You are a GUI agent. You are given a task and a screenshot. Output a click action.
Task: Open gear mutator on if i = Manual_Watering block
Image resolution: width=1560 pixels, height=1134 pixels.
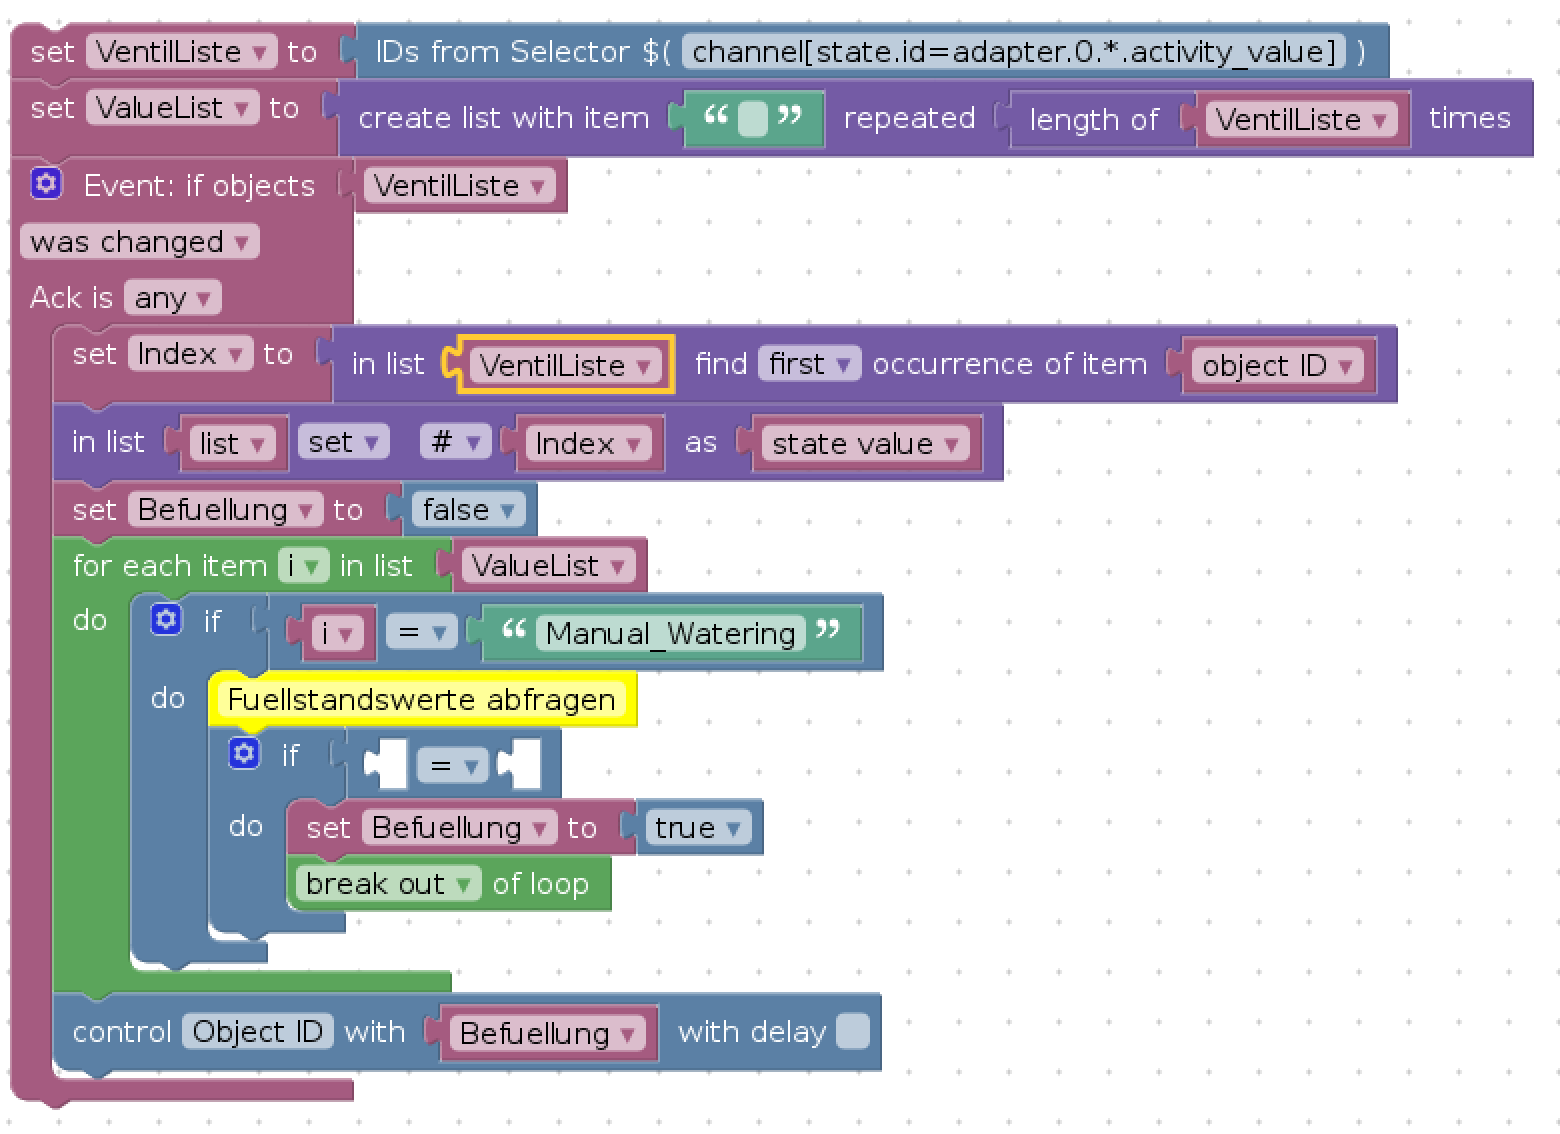tap(166, 620)
